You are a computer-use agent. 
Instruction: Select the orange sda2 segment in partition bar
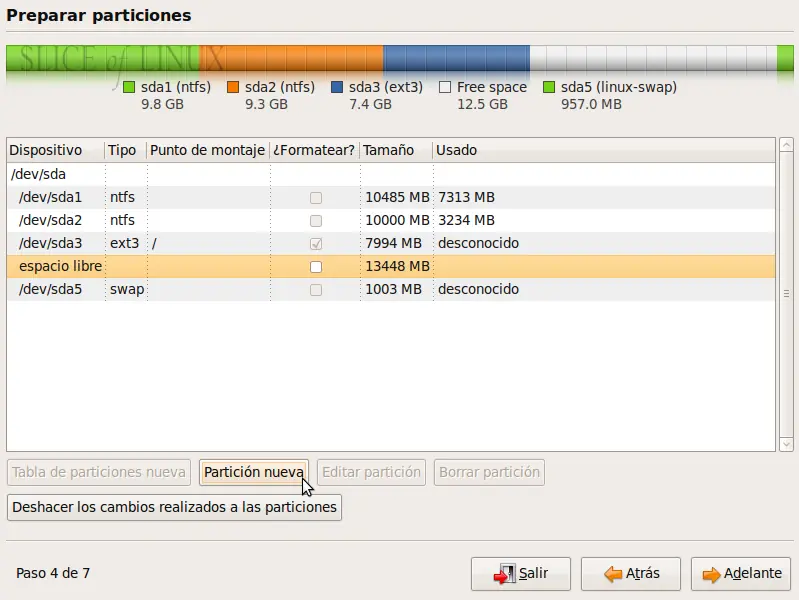click(x=291, y=58)
